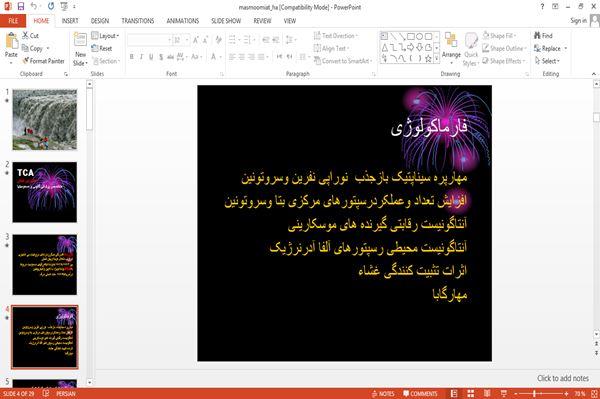Open the Arrange objects menu
The width and height of the screenshot is (600, 399).
tap(451, 47)
